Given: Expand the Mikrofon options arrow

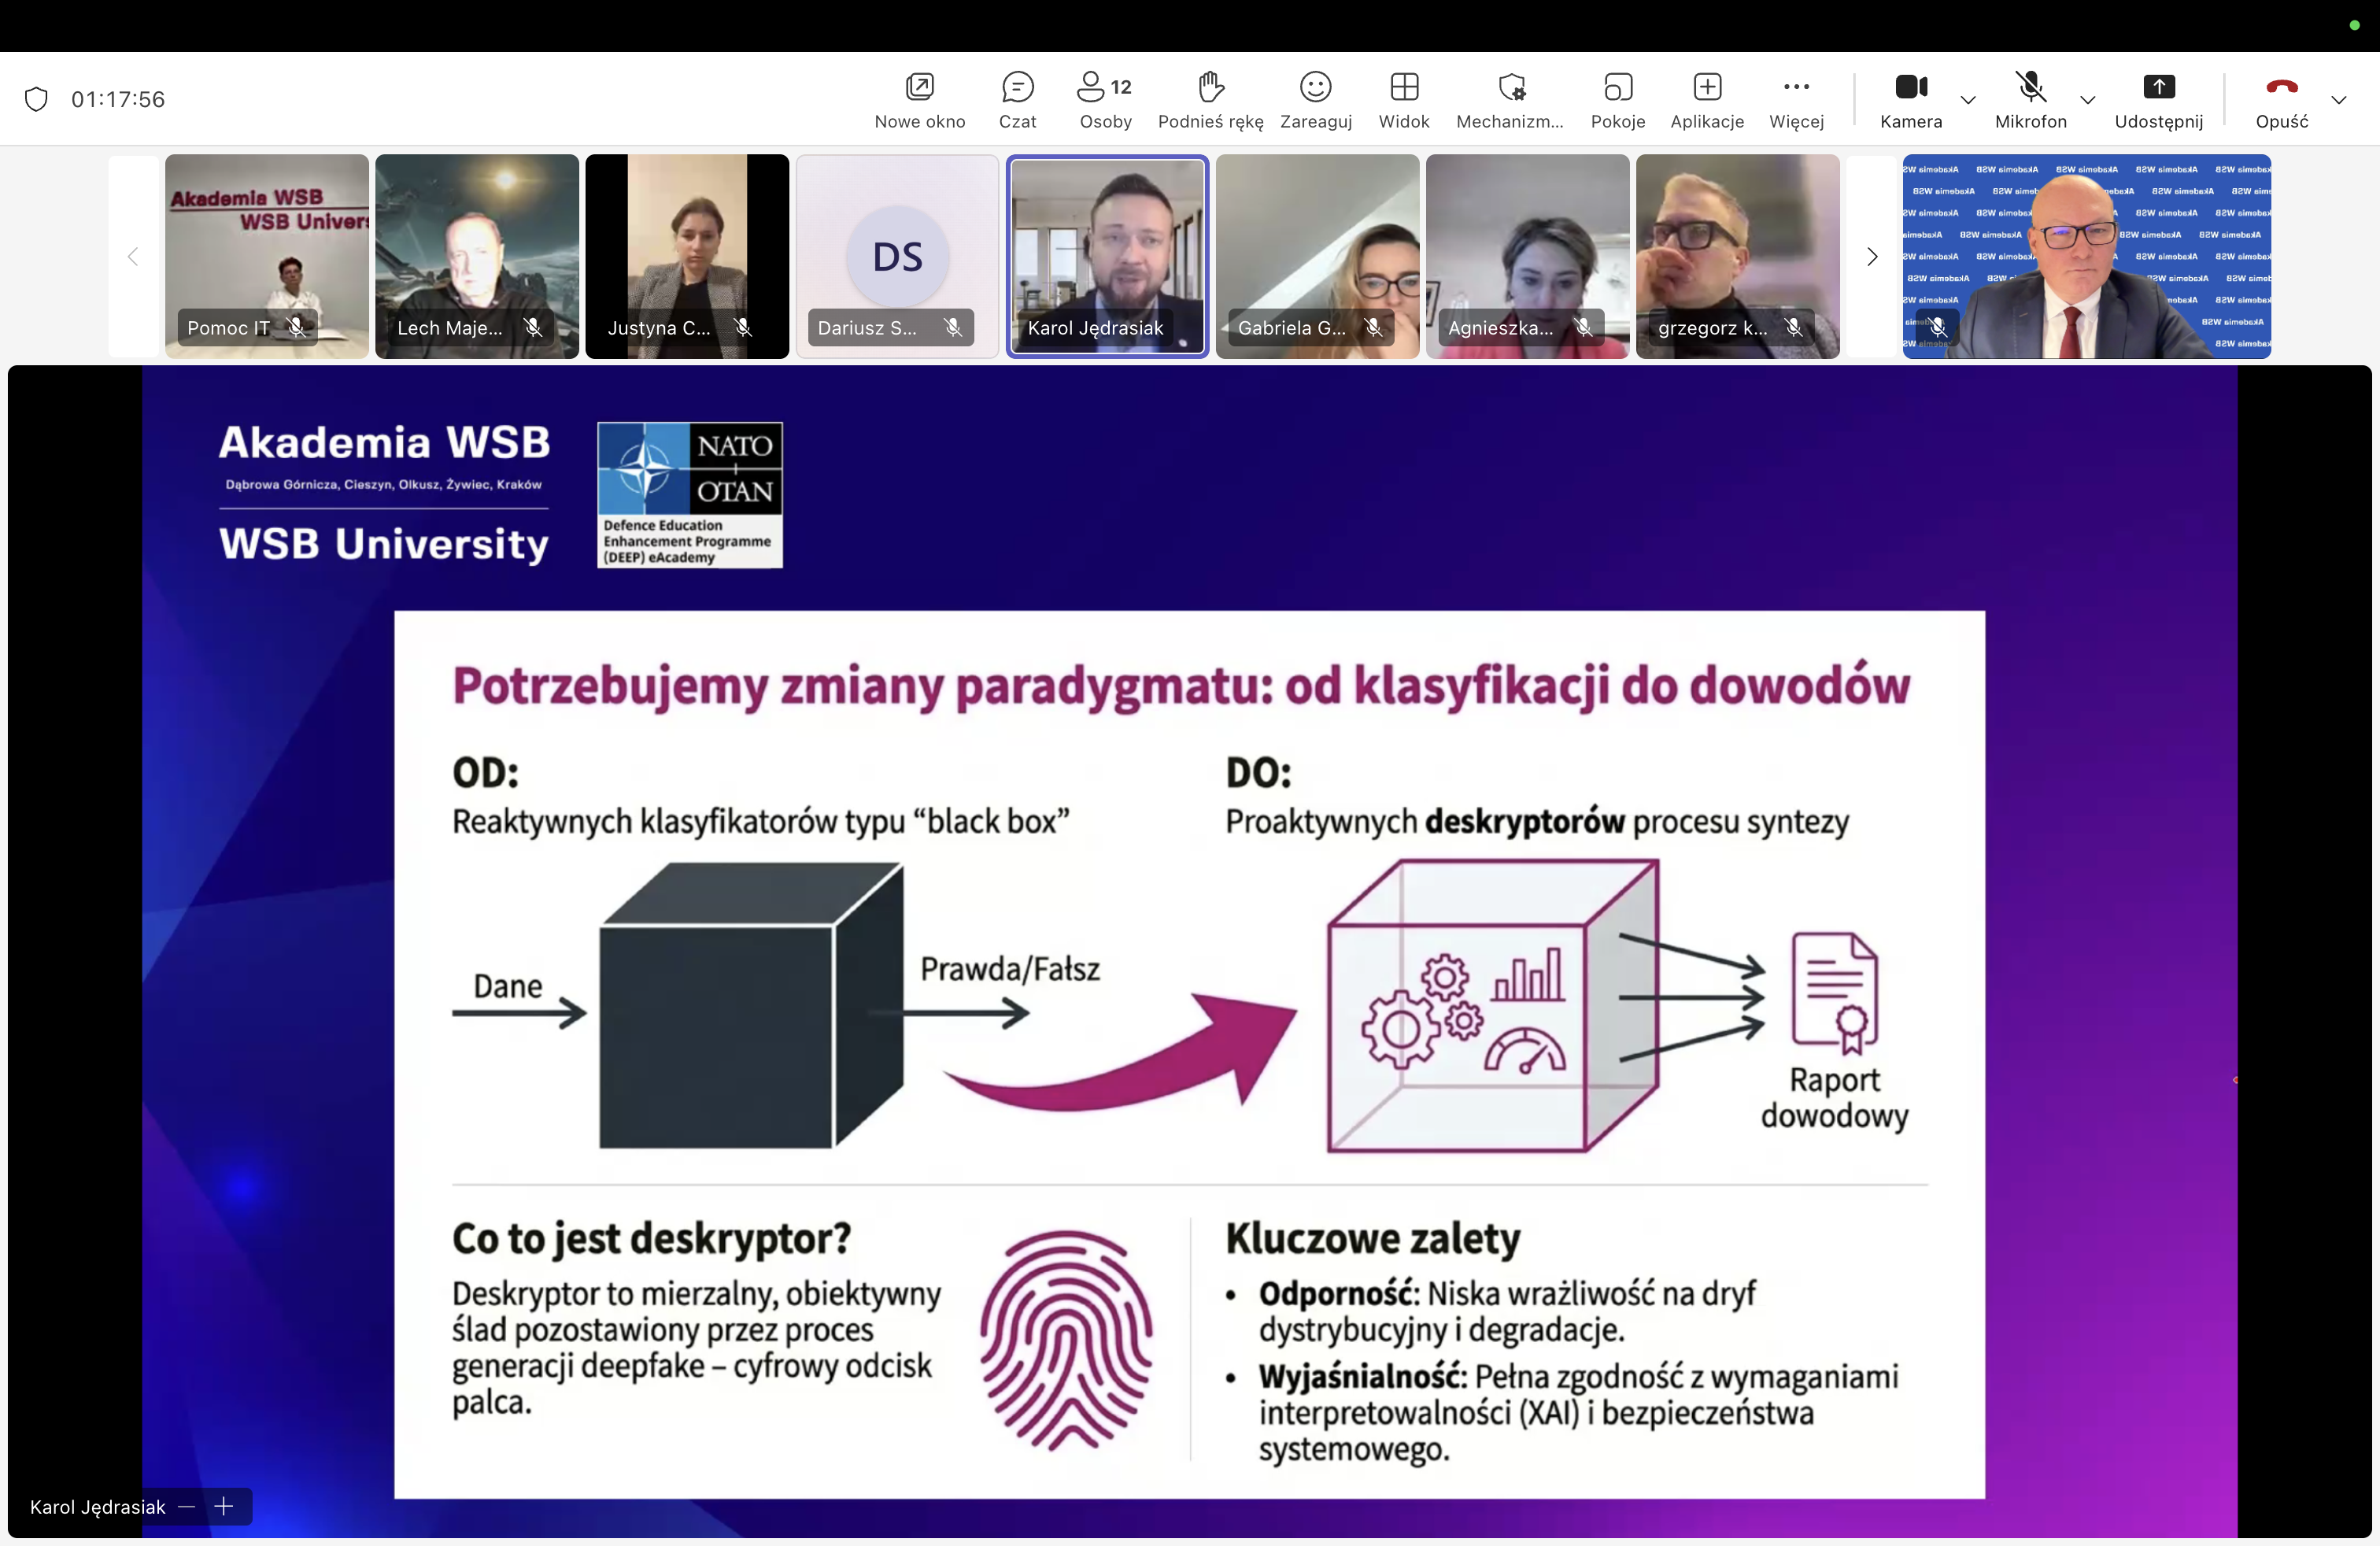Looking at the screenshot, I should click(x=2087, y=99).
